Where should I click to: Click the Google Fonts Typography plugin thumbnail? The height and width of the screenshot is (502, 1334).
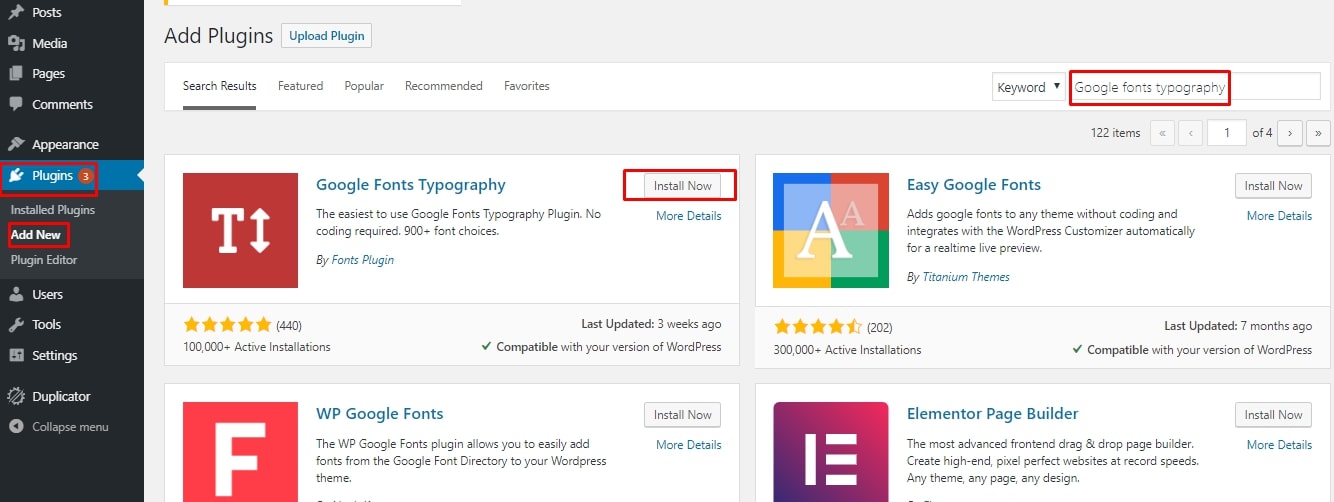240,230
